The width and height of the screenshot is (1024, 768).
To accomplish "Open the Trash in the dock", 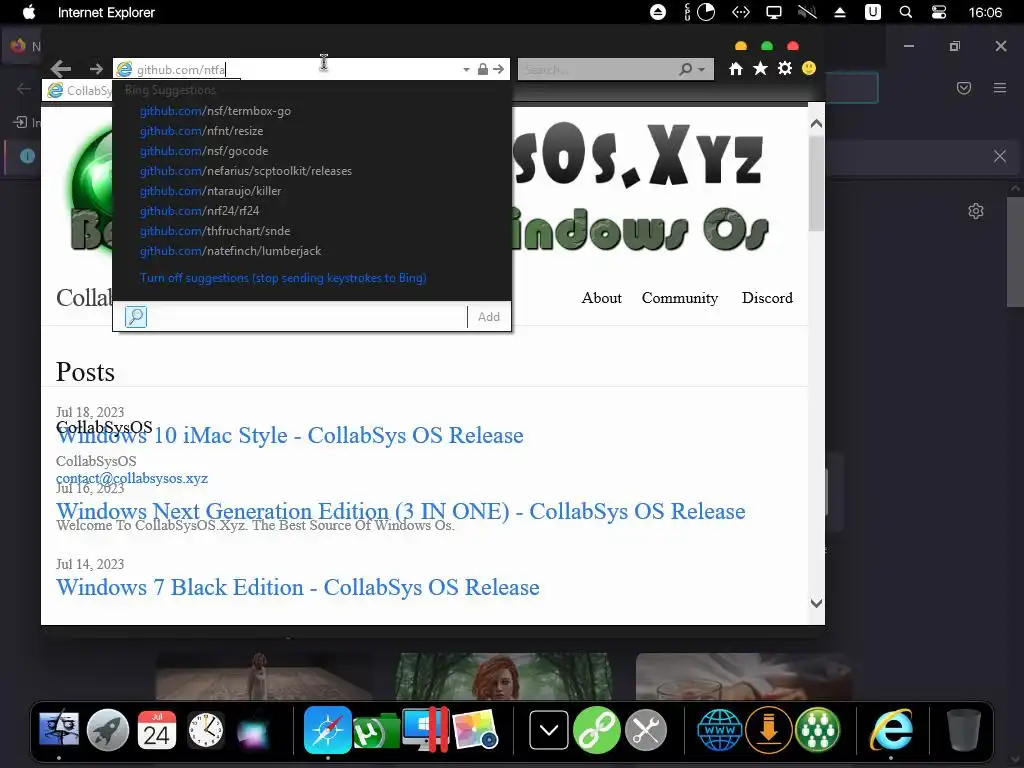I will tap(963, 729).
